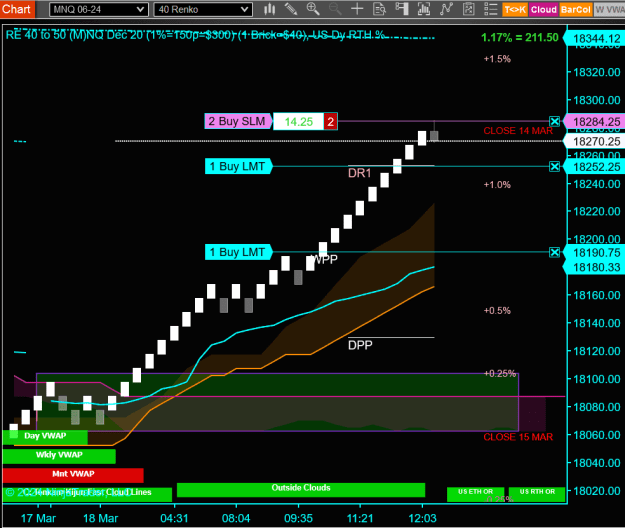Click the US ETH OR indicator box
The height and width of the screenshot is (528, 625).
coord(476,493)
